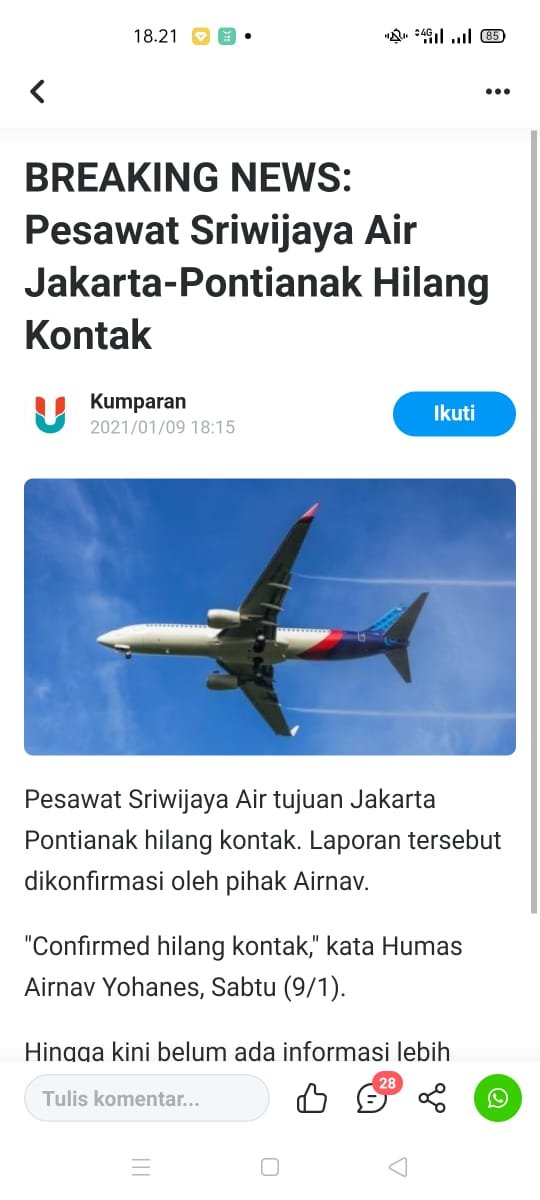Share via green WhatsApp button

click(498, 1098)
